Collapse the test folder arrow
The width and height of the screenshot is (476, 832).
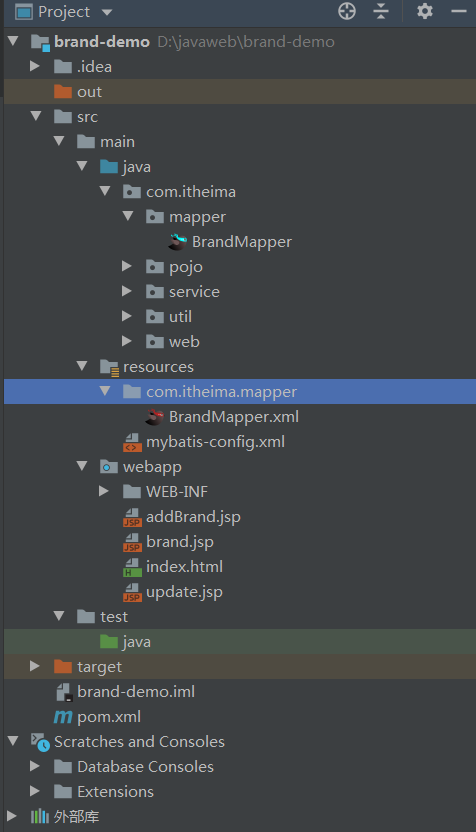(59, 616)
